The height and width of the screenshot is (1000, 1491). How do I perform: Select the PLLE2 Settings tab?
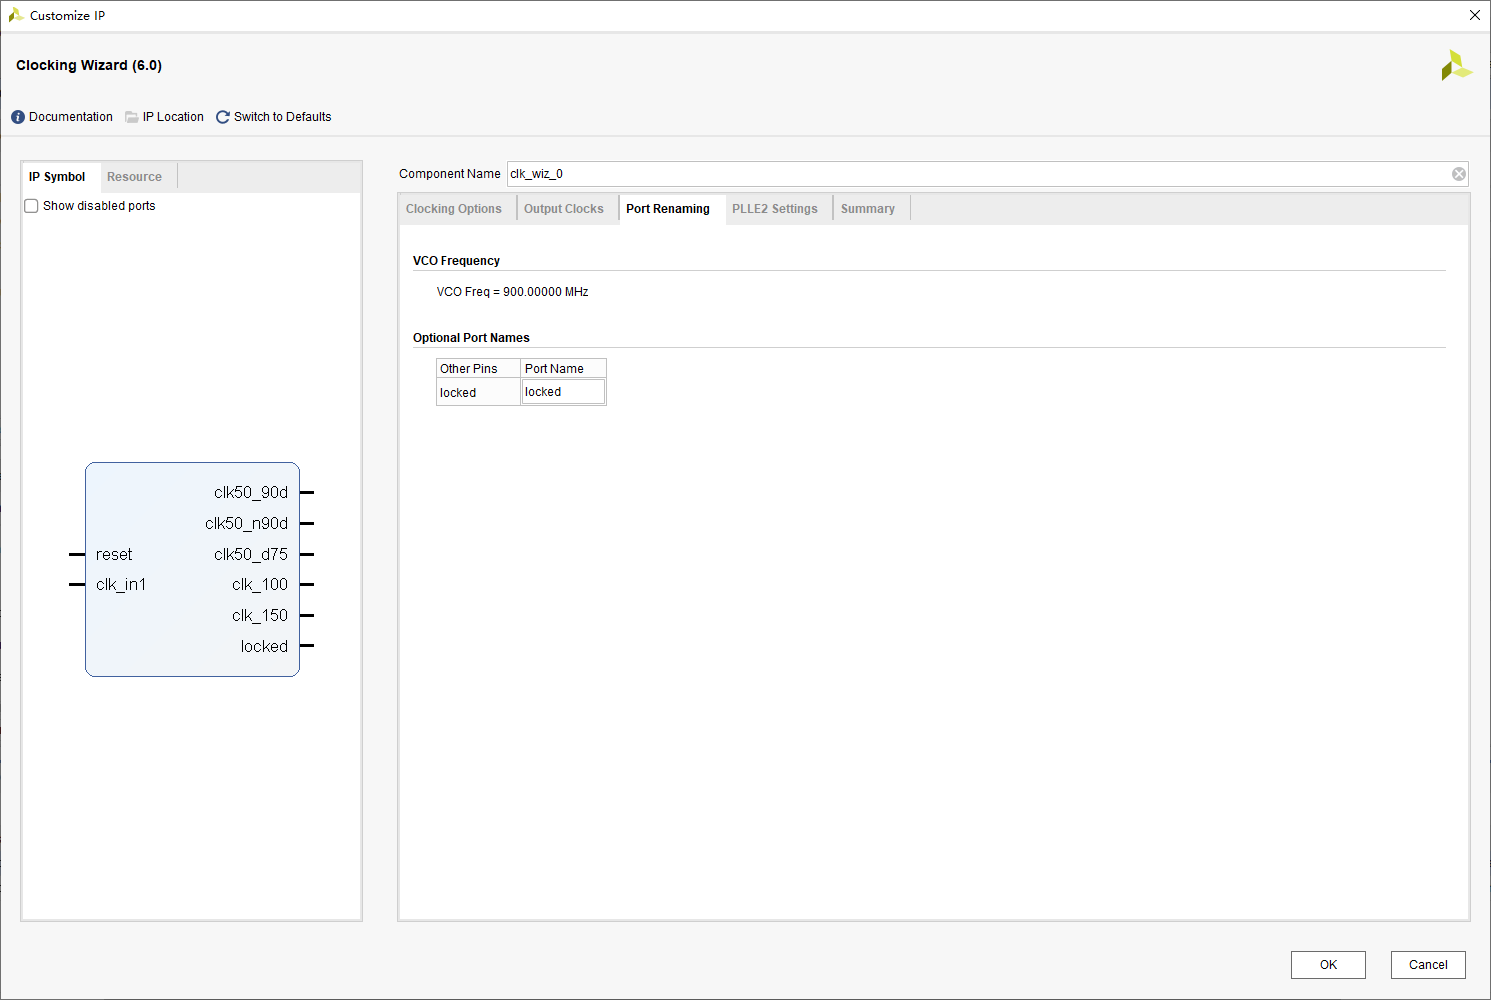(x=775, y=209)
